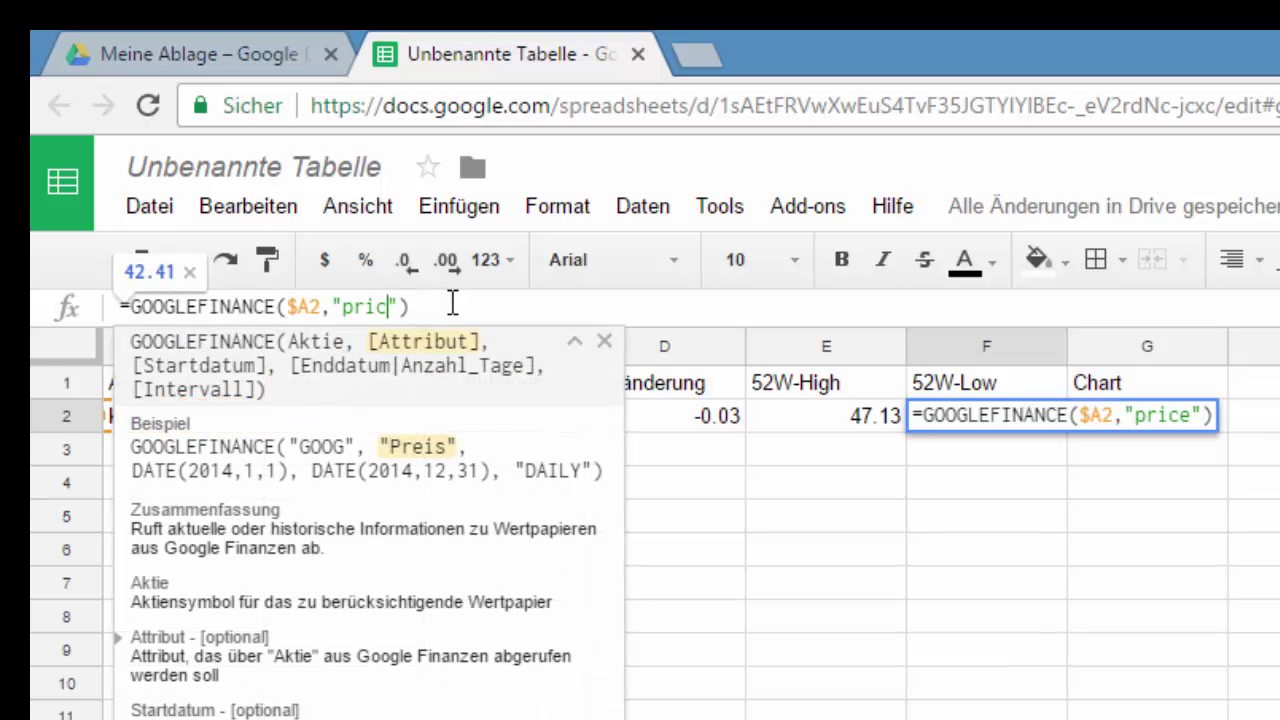The image size is (1280, 720).
Task: Click the browser back arrow
Action: pos(59,105)
